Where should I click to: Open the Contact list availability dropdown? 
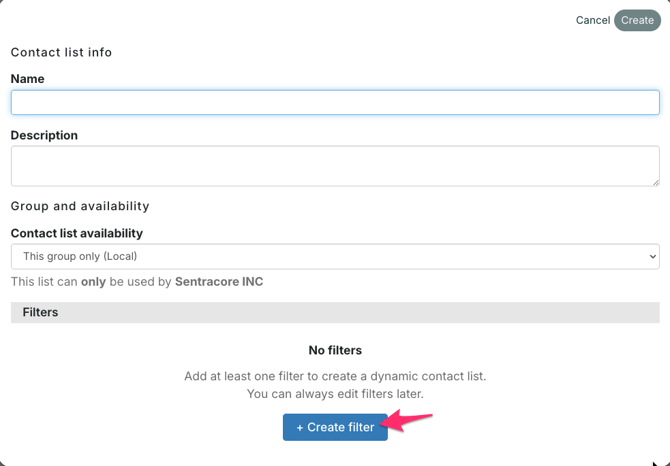coord(335,256)
